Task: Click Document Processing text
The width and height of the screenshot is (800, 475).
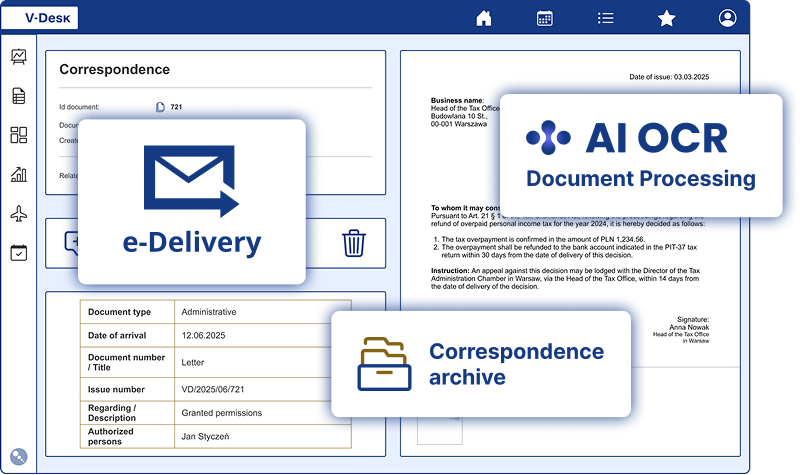Action: coord(641,179)
